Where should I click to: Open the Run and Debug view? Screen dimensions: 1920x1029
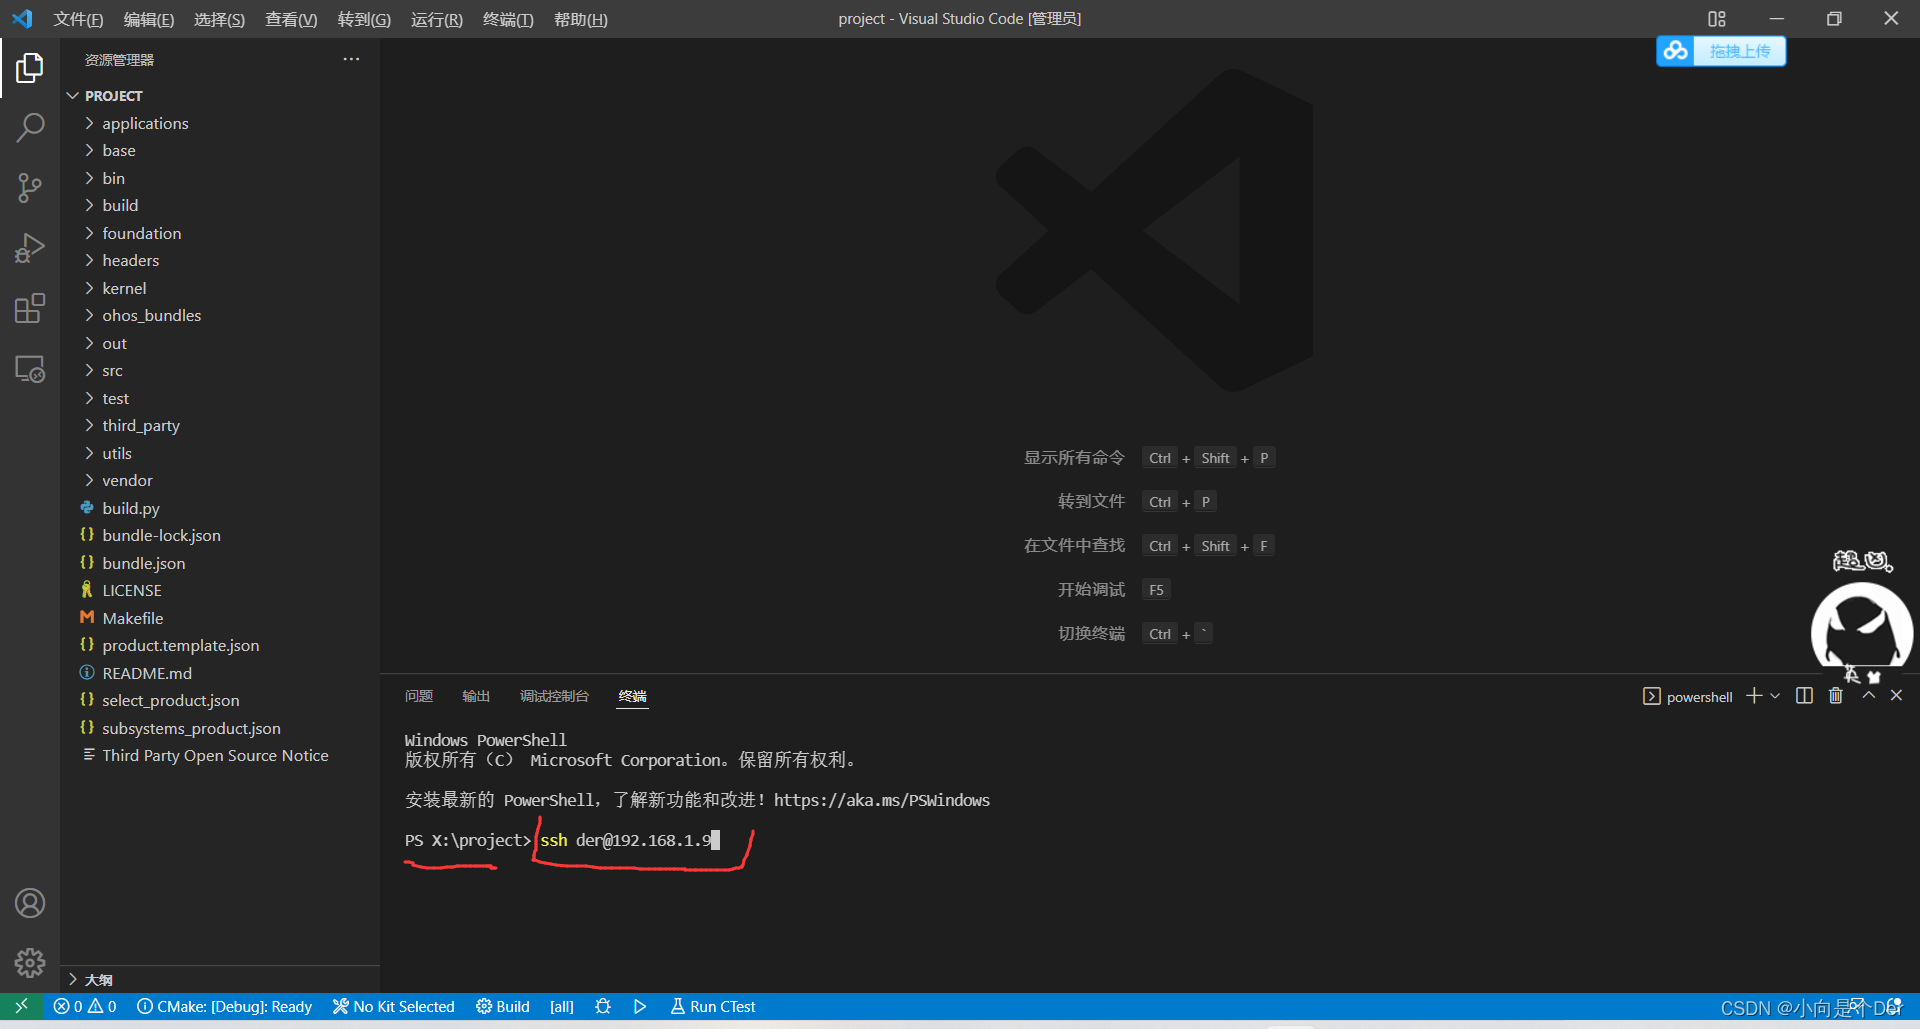(30, 248)
